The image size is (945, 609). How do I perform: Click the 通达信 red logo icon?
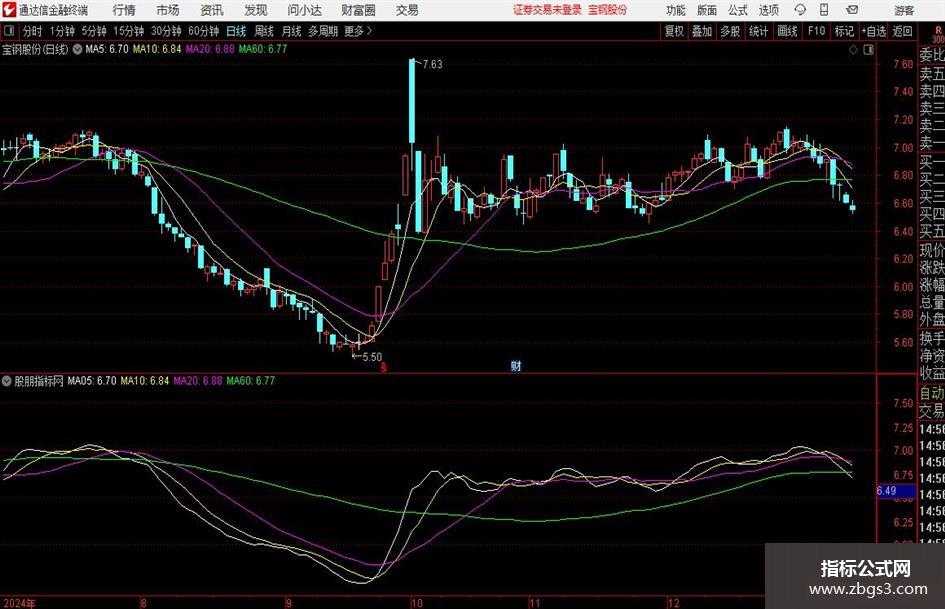click(10, 10)
